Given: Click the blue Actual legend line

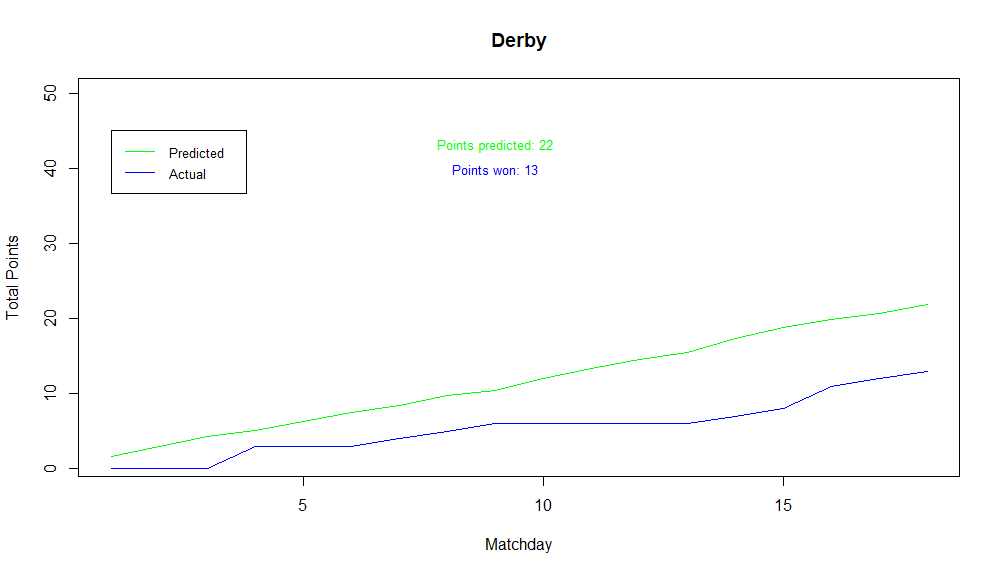Looking at the screenshot, I should pos(140,173).
